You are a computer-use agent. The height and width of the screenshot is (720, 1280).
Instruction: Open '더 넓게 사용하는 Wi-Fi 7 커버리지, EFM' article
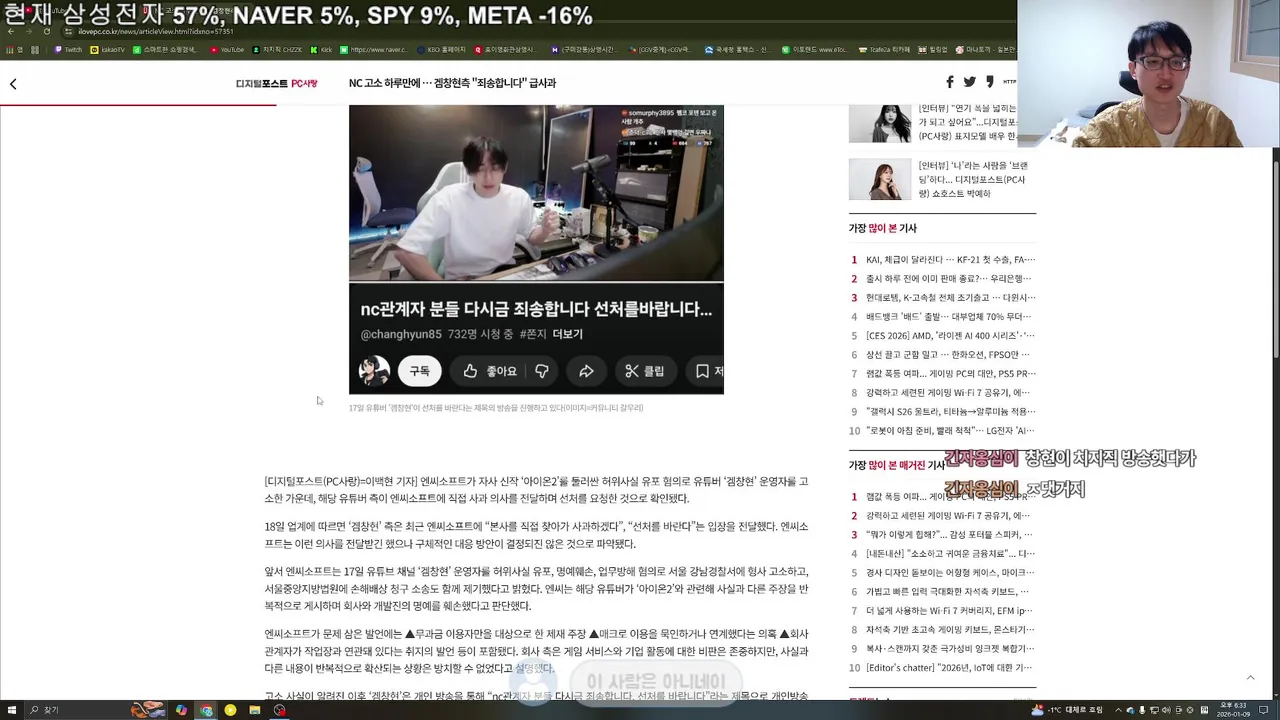(x=949, y=611)
